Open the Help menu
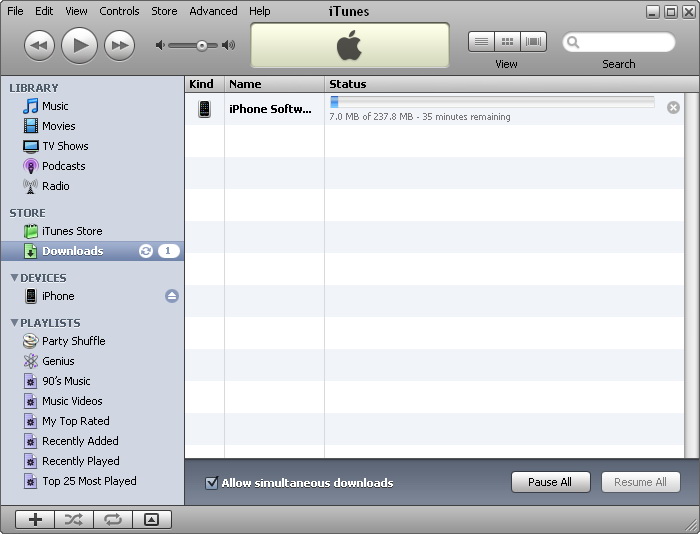The height and width of the screenshot is (534, 700). point(260,11)
